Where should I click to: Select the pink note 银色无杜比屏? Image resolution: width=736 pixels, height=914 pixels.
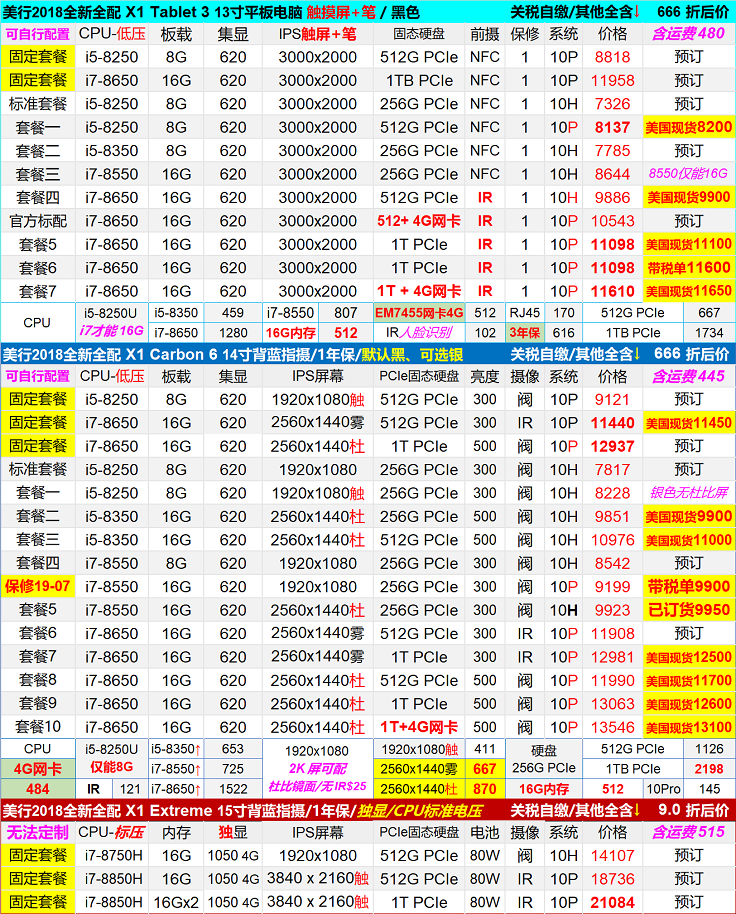[688, 493]
